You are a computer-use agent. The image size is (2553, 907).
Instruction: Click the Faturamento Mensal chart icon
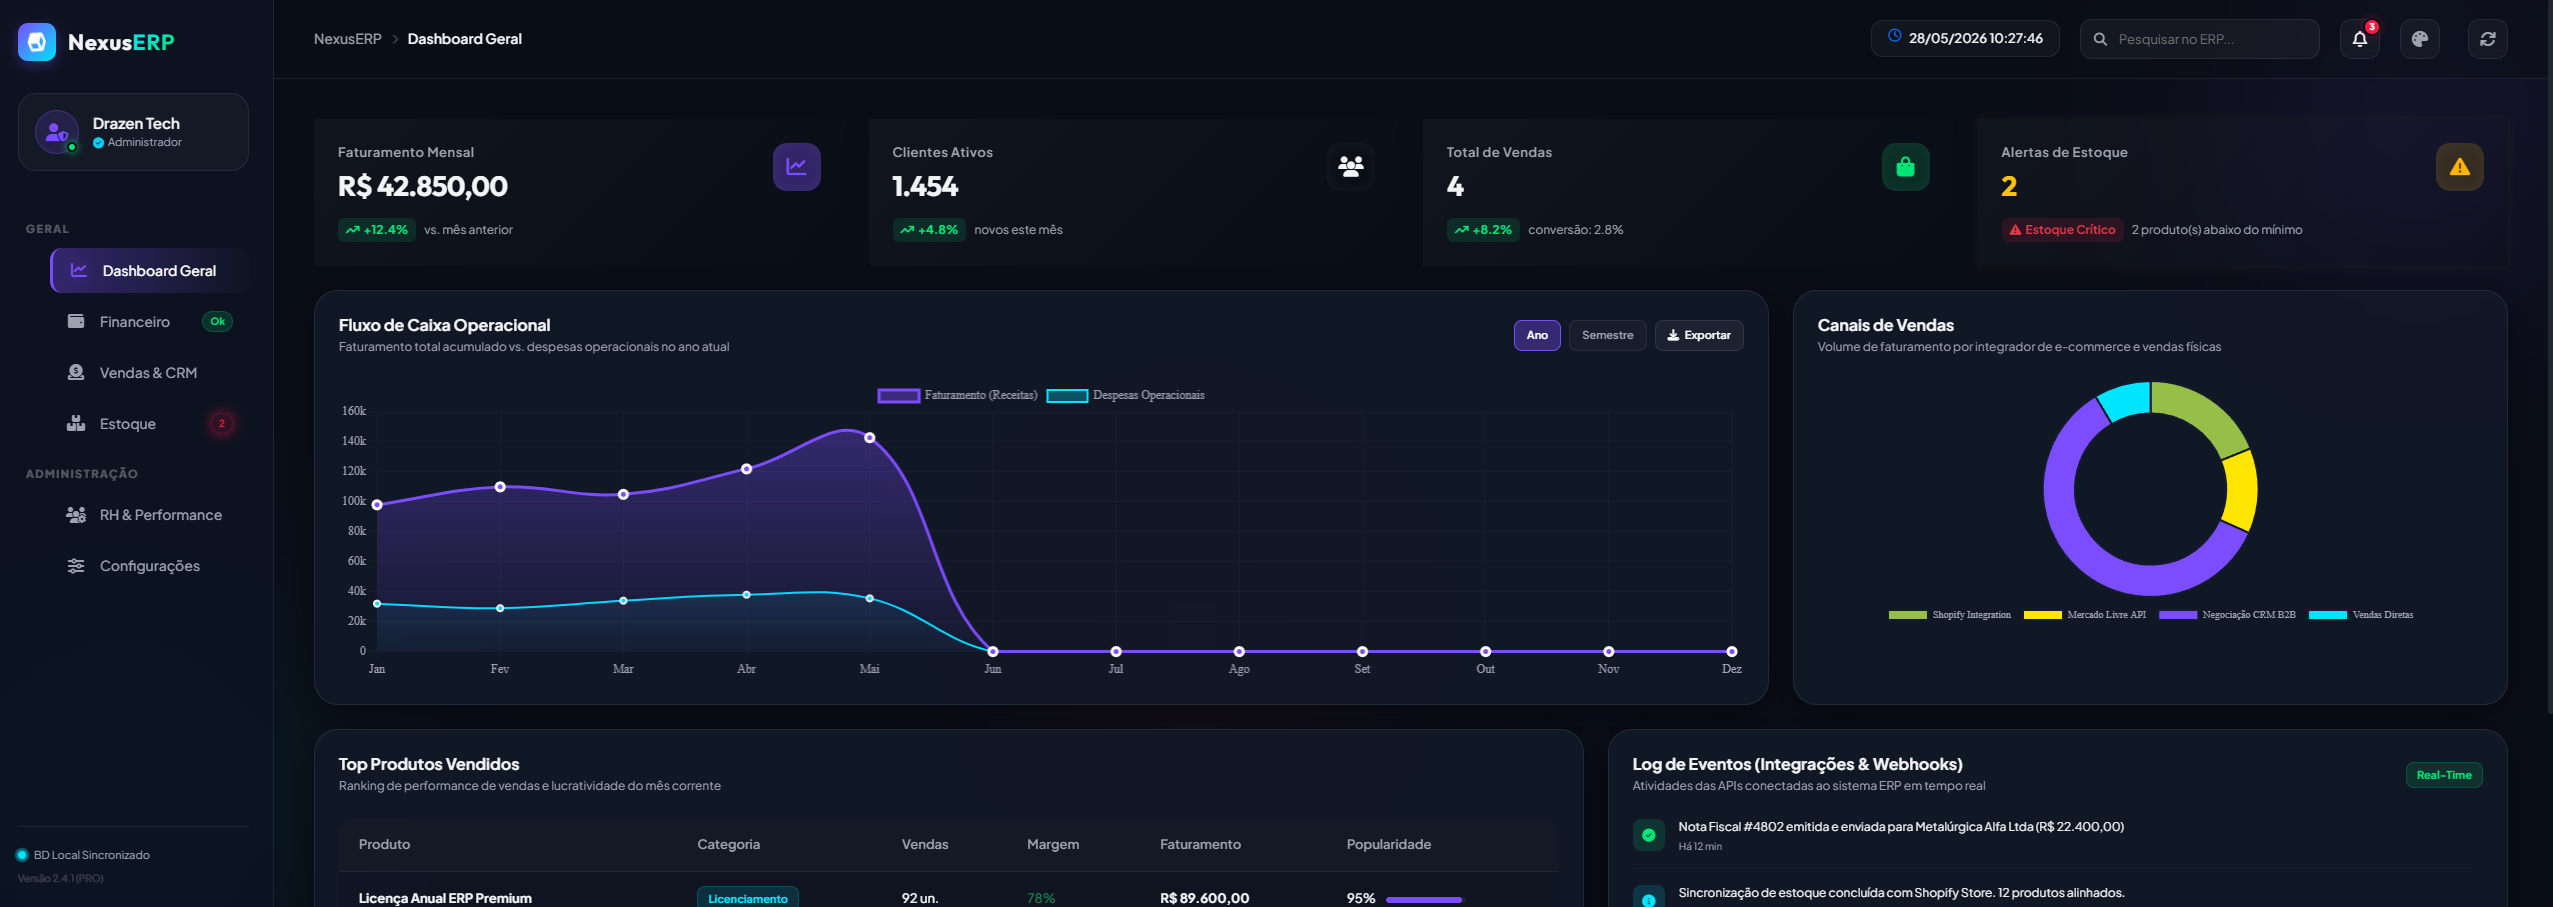click(x=796, y=167)
